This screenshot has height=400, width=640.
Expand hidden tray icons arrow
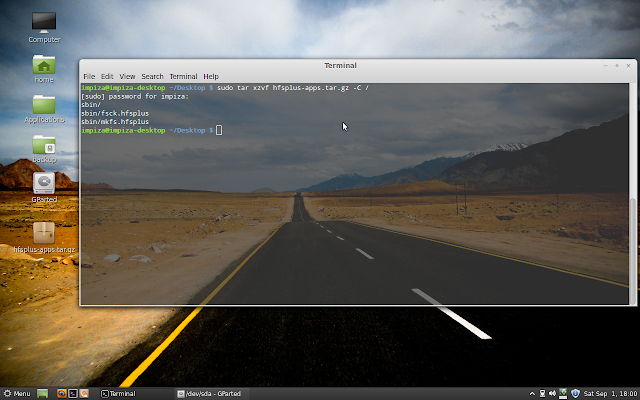click(x=532, y=393)
